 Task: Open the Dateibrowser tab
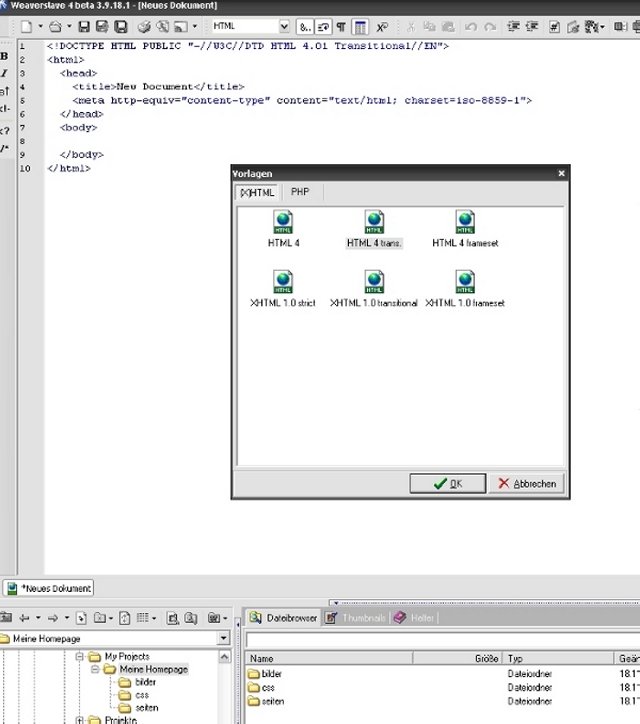[284, 618]
